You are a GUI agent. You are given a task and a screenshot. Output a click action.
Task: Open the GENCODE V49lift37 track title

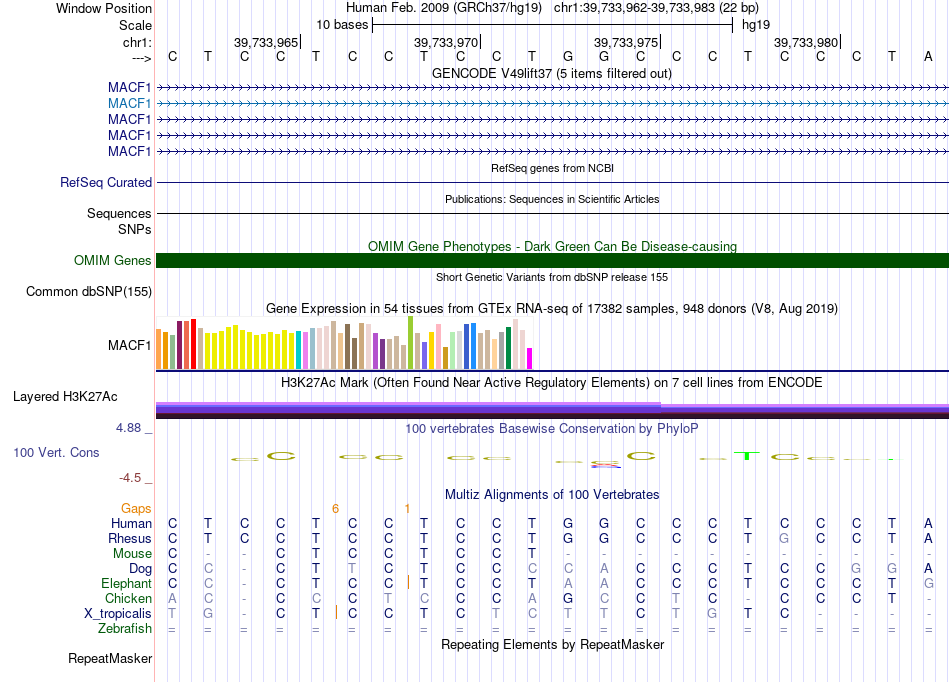tap(551, 73)
